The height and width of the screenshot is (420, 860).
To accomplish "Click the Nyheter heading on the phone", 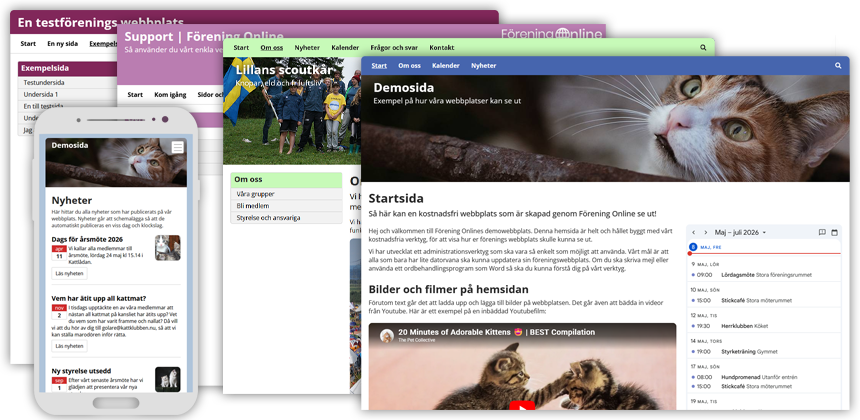I will click(x=72, y=201).
